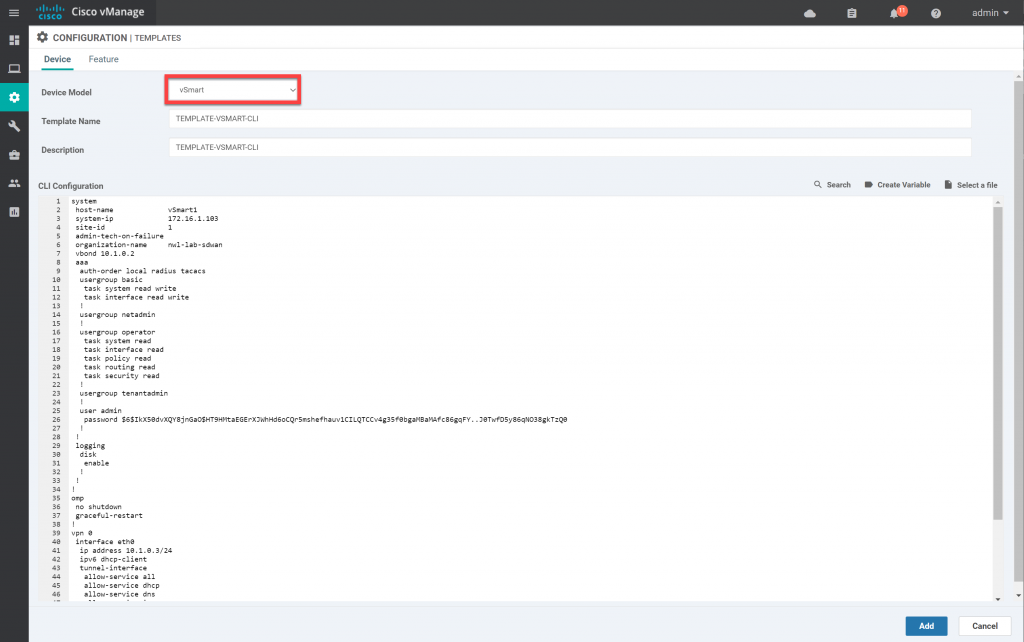Switch to the Feature tab
Screen dimensions: 1024x642
[103, 59]
